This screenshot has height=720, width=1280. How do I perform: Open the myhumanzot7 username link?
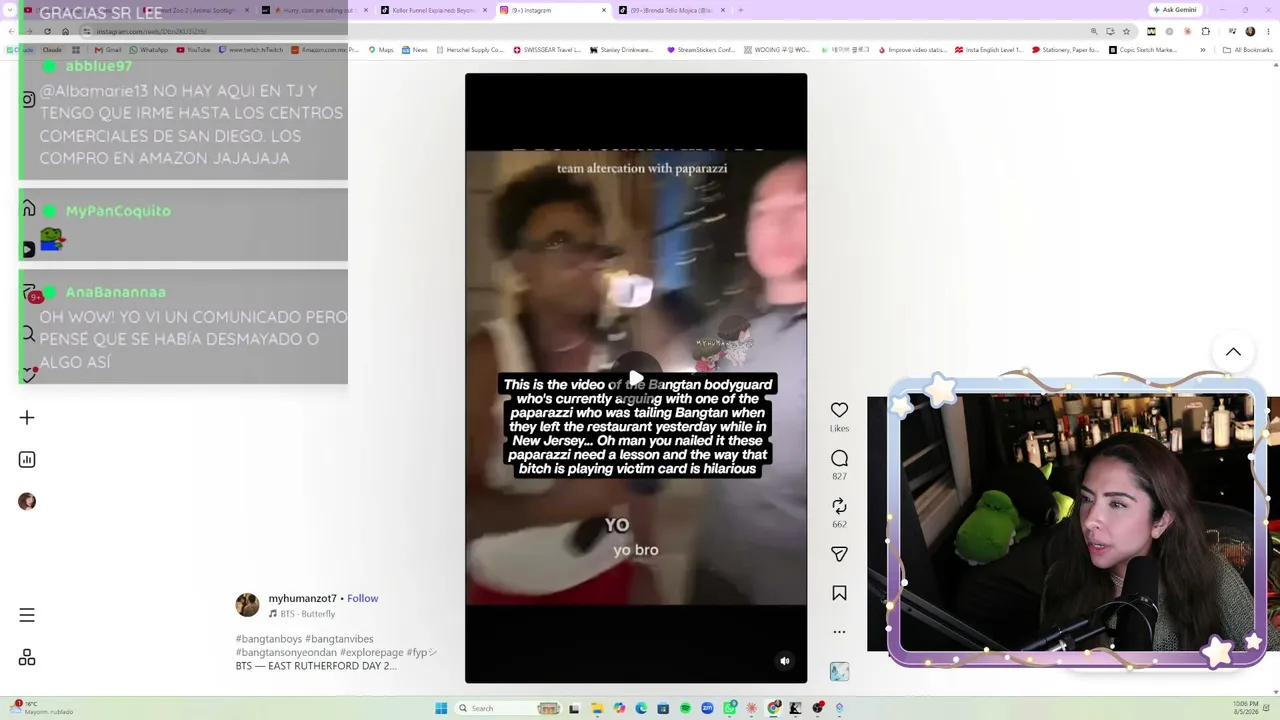(x=302, y=598)
